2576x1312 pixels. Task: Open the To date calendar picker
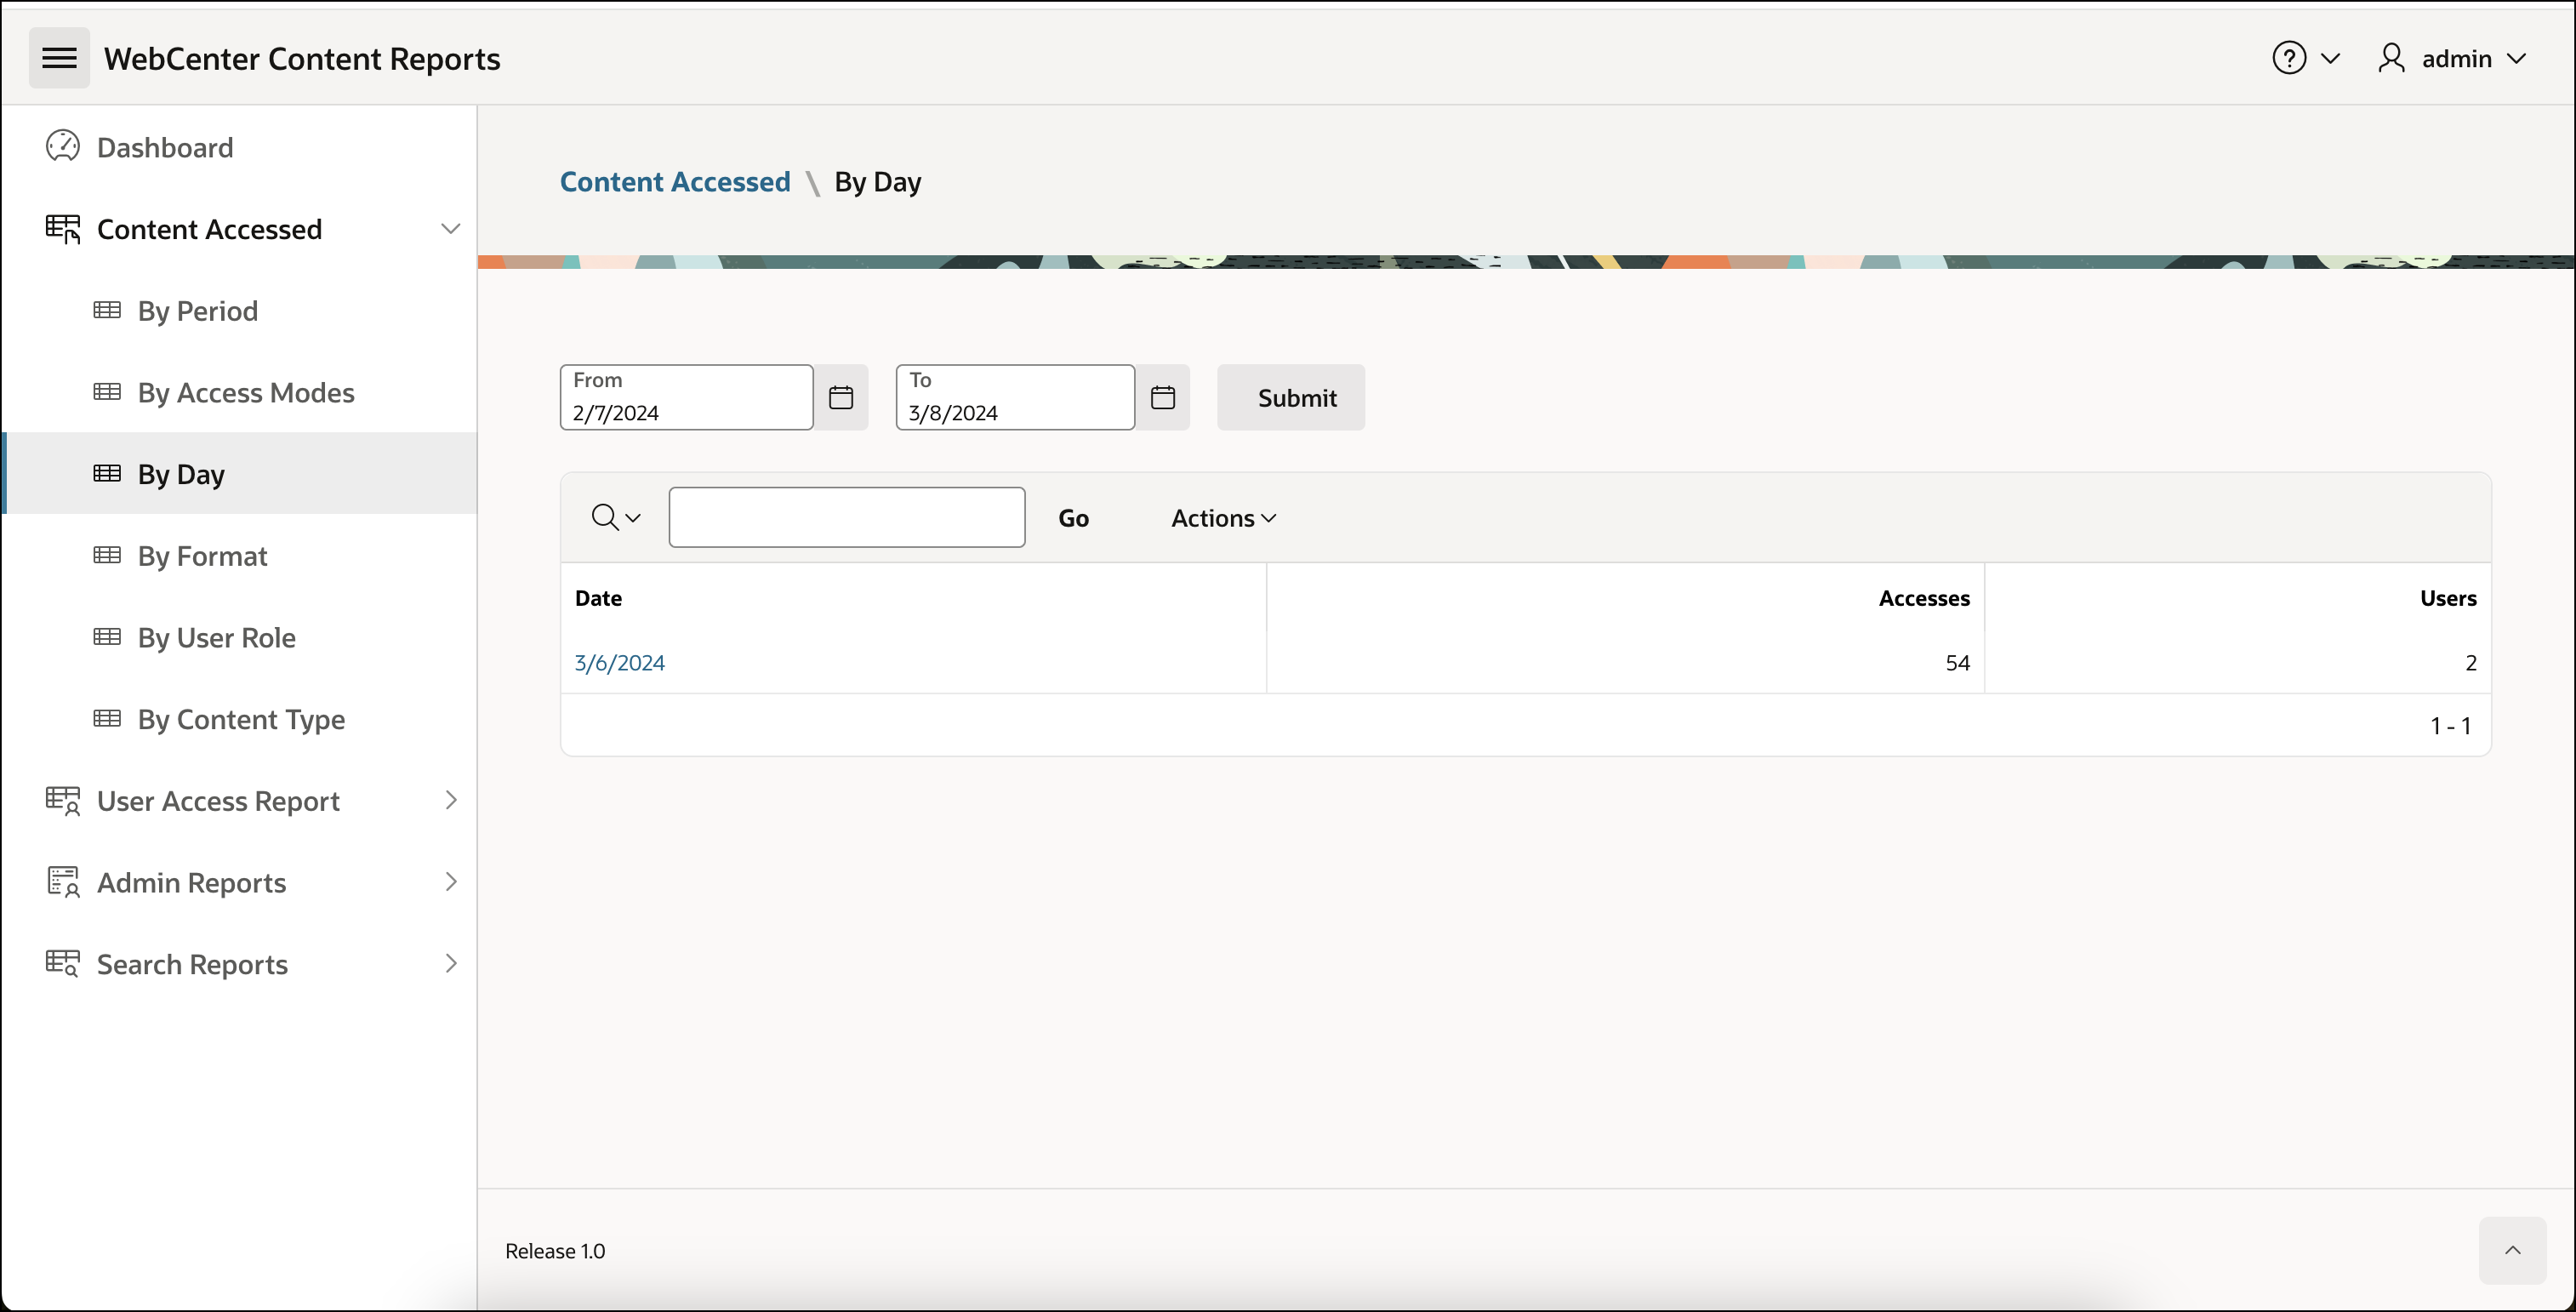tap(1163, 398)
